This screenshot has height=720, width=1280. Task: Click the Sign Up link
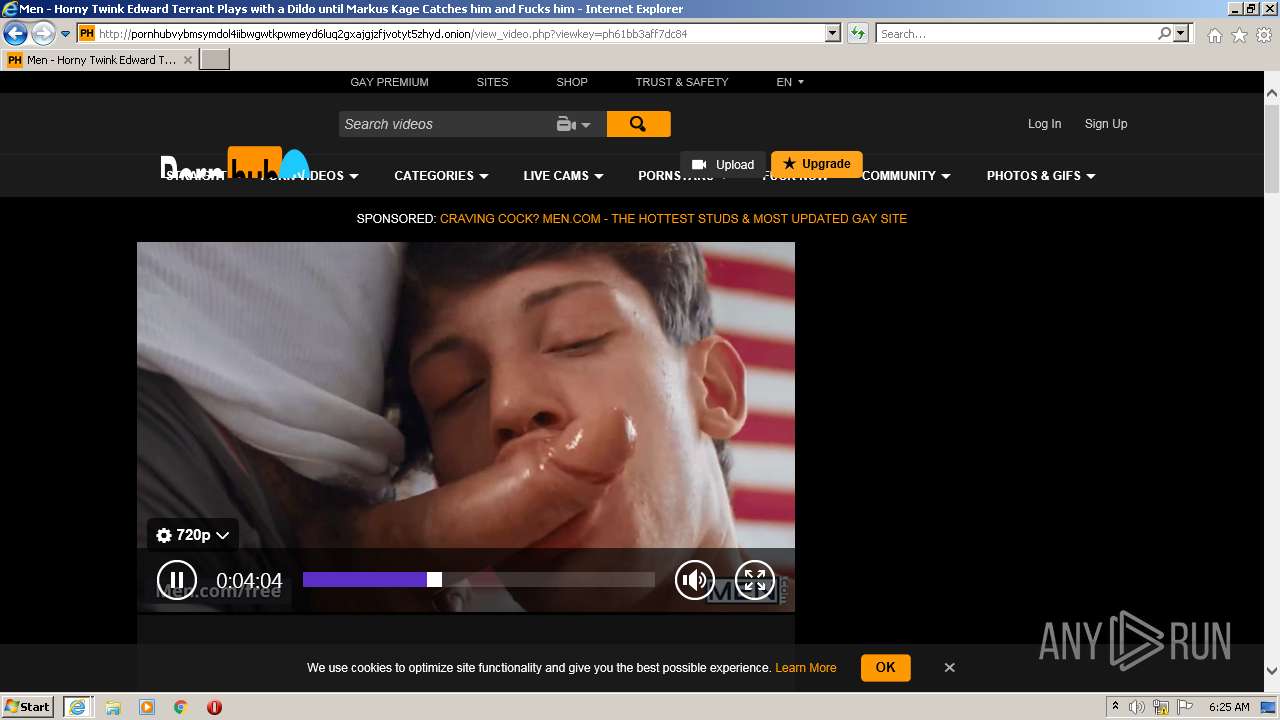click(1106, 124)
